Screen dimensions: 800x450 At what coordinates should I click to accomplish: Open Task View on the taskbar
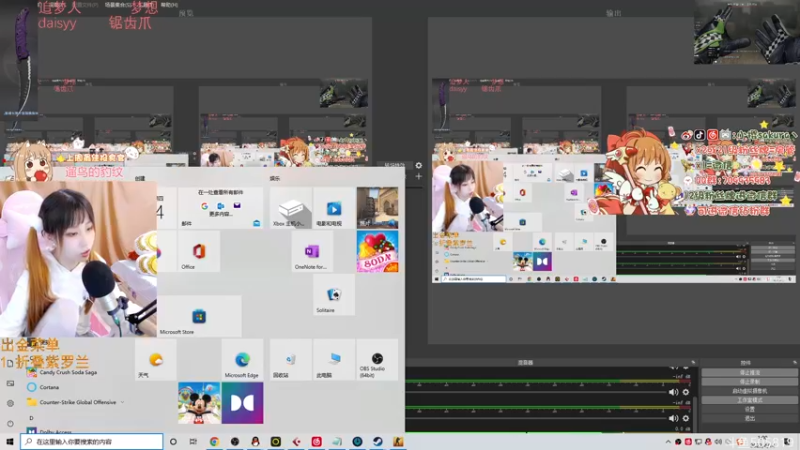(x=193, y=442)
